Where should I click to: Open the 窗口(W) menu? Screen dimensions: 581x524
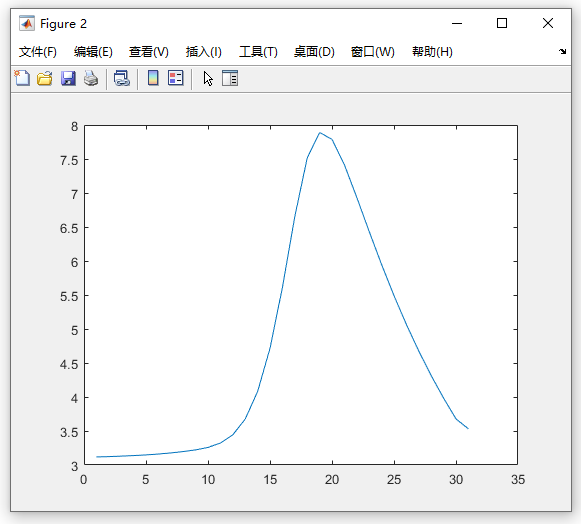tap(373, 52)
